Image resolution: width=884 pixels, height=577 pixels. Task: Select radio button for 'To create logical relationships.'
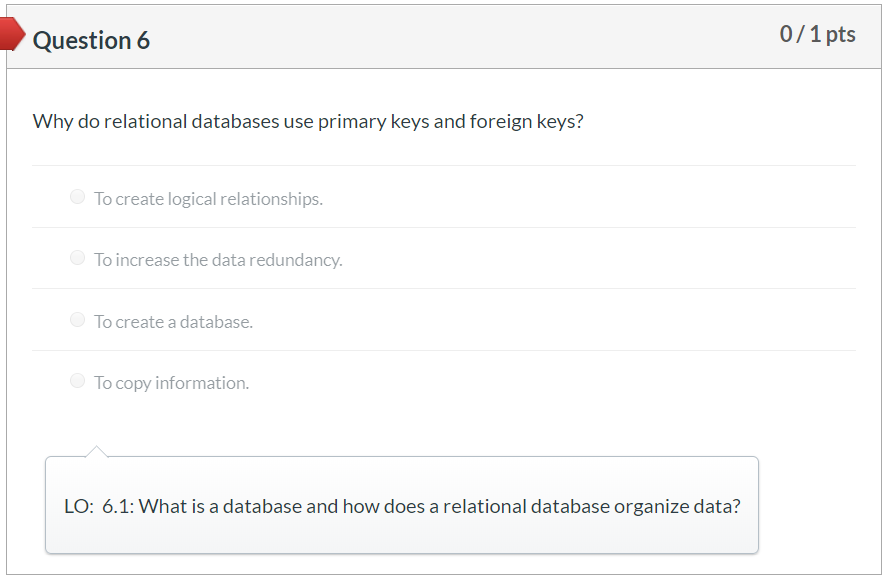pos(77,196)
